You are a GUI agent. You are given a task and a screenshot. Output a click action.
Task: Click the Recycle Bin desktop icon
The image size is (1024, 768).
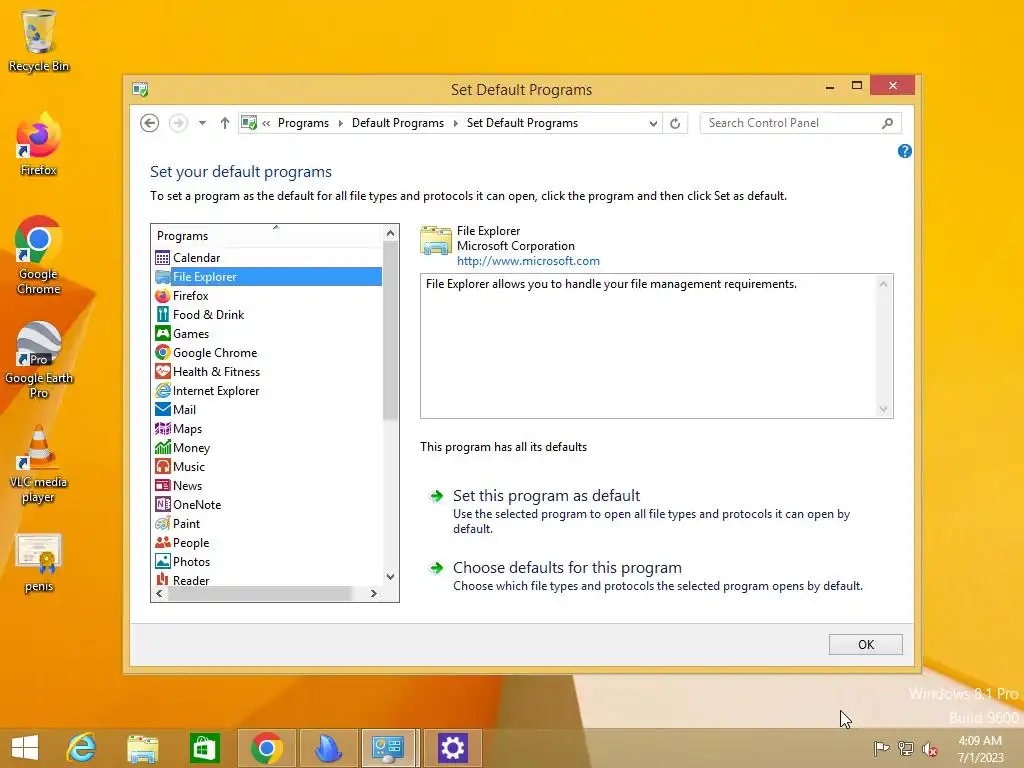(39, 41)
